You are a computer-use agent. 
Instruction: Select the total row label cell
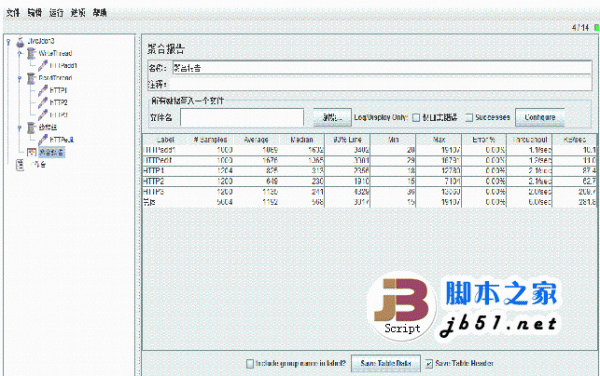pyautogui.click(x=165, y=202)
